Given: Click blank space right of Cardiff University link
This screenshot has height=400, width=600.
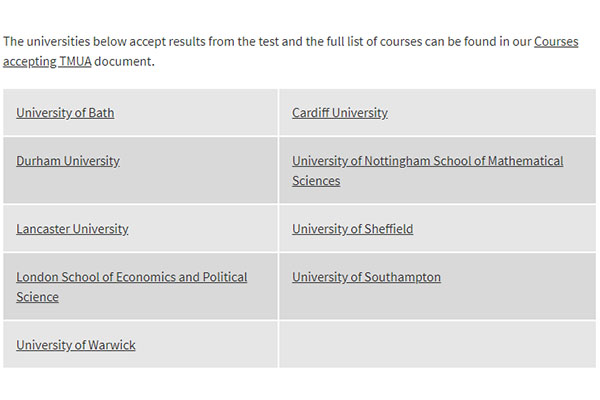Looking at the screenshot, I should [490, 113].
